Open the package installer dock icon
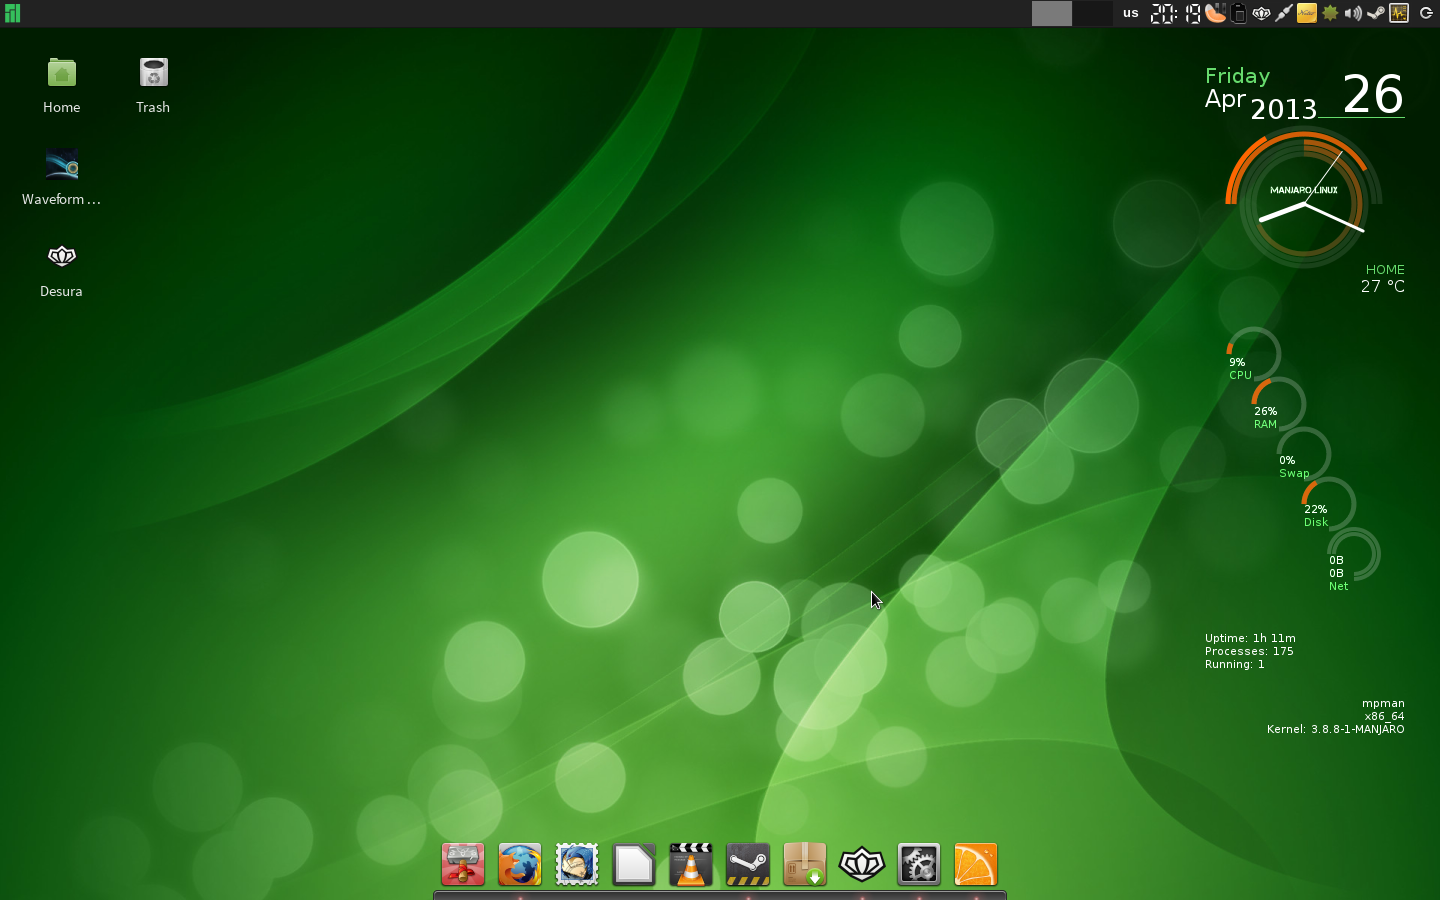The image size is (1440, 900). tap(805, 864)
